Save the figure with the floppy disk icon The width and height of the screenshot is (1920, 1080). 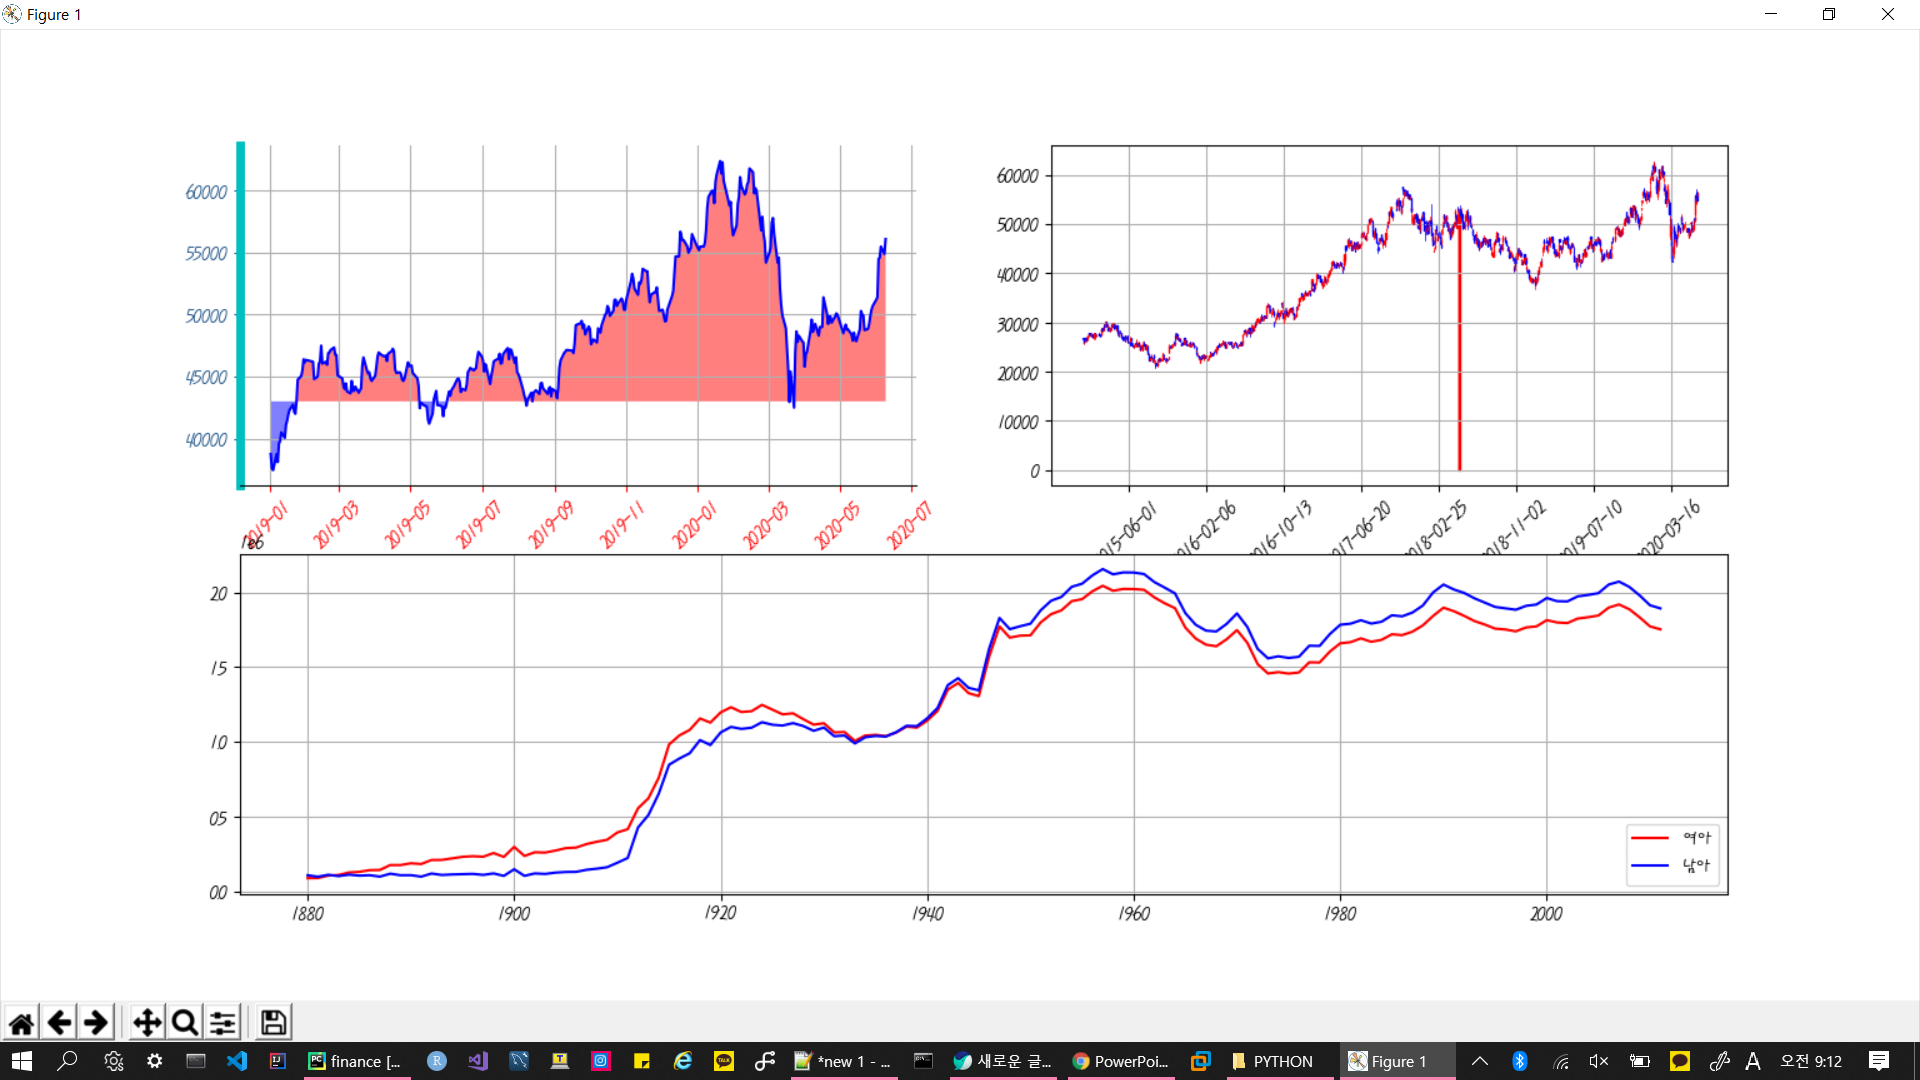(x=273, y=1022)
